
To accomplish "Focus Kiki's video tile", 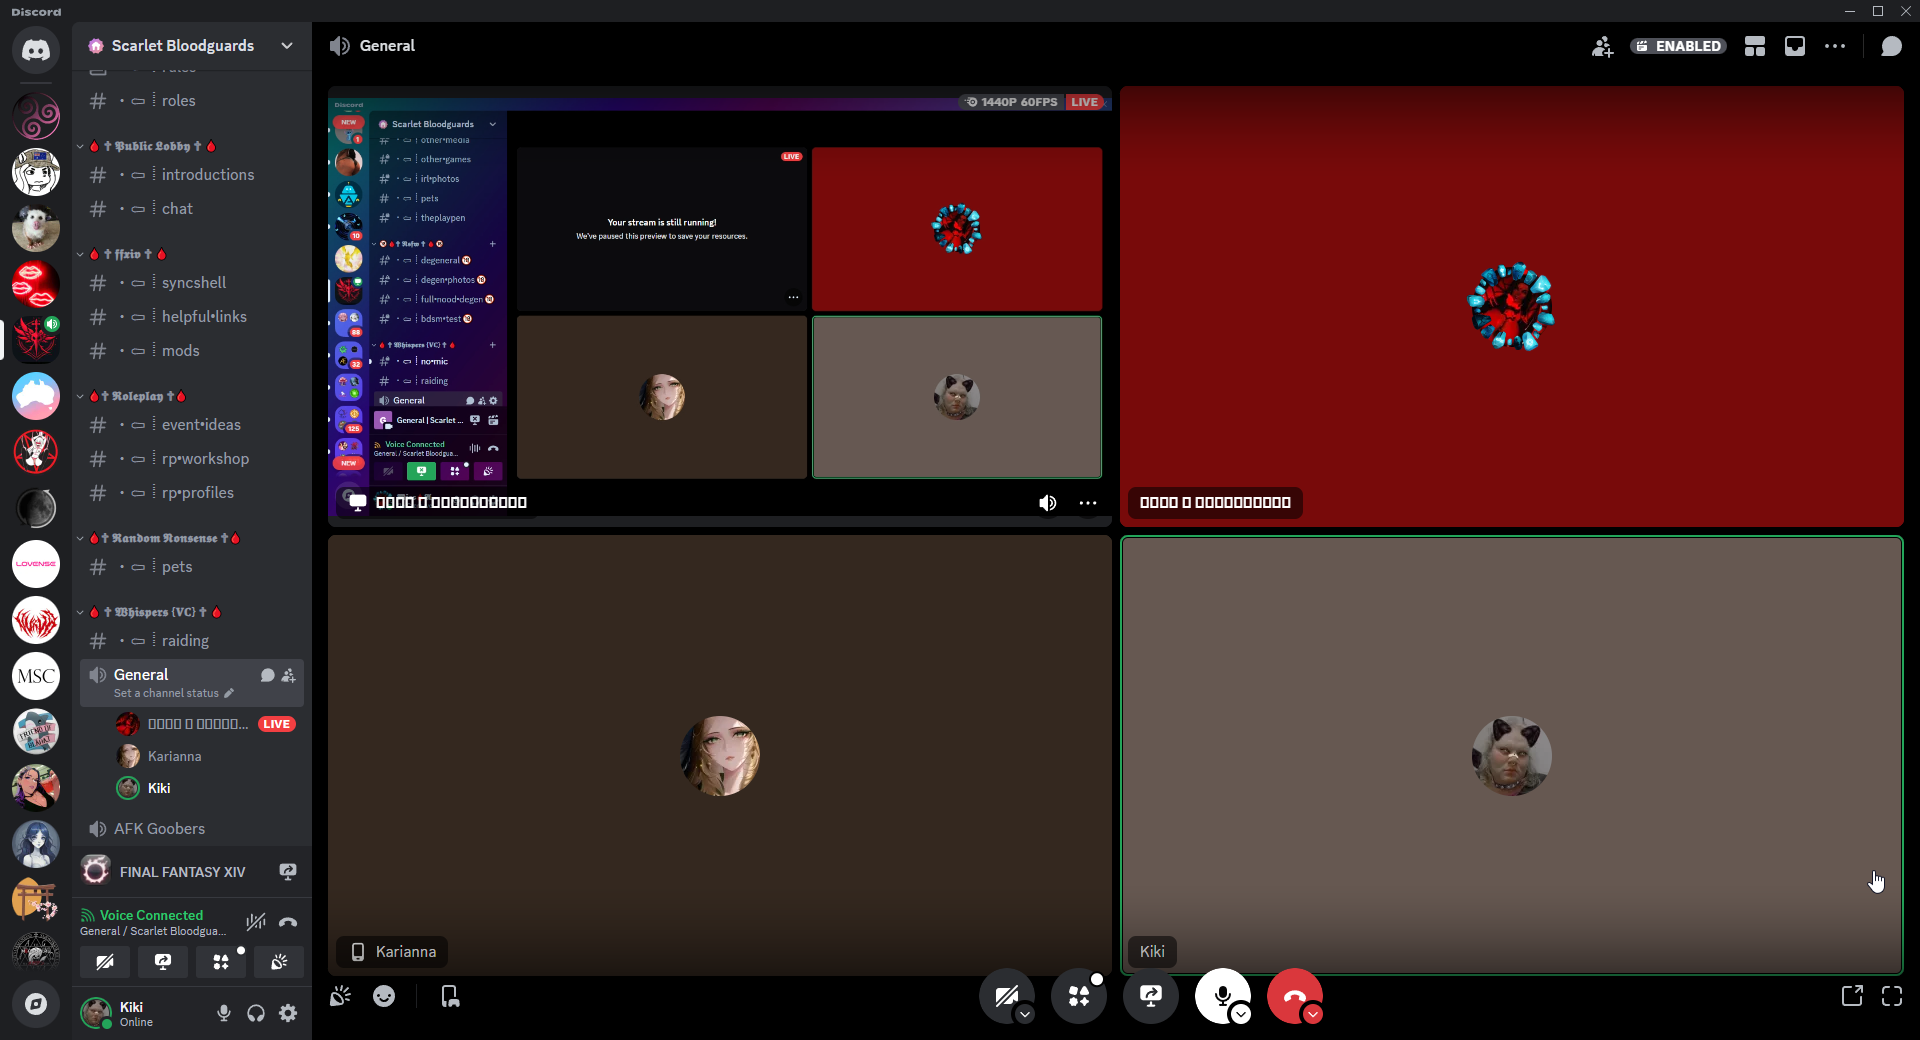I will [1512, 755].
